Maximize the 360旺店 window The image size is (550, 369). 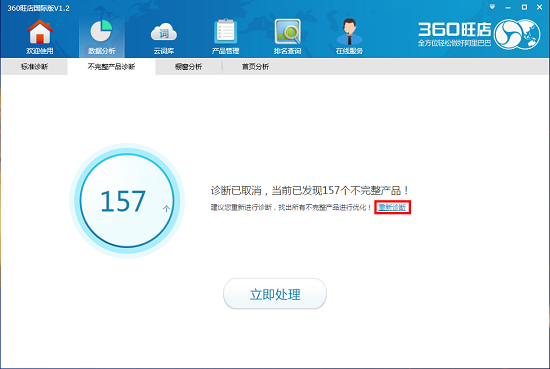tap(524, 7)
